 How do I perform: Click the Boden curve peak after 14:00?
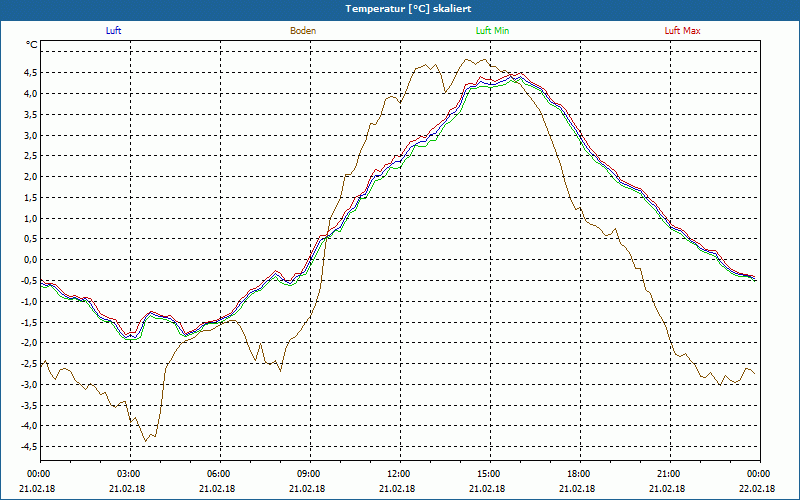point(466,60)
